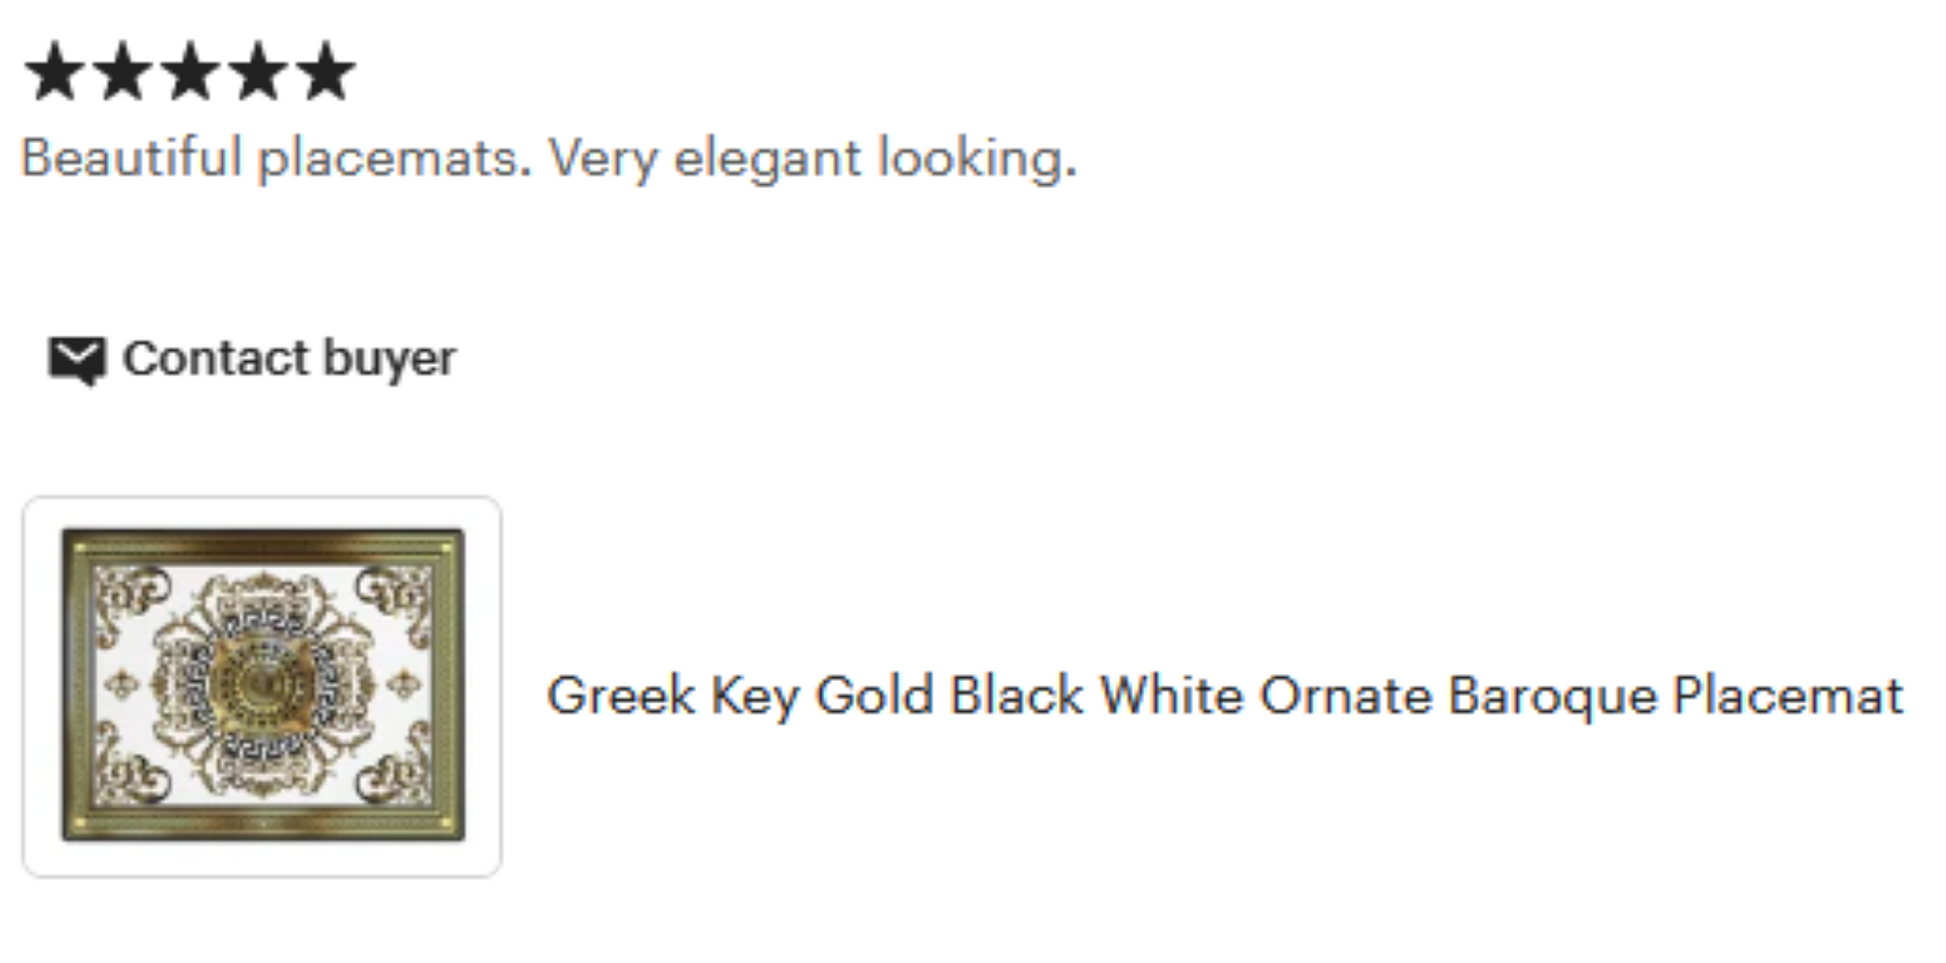Click the word 'Baroque' in the product name
Image resolution: width=1946 pixels, height=963 pixels.
(x=1552, y=695)
